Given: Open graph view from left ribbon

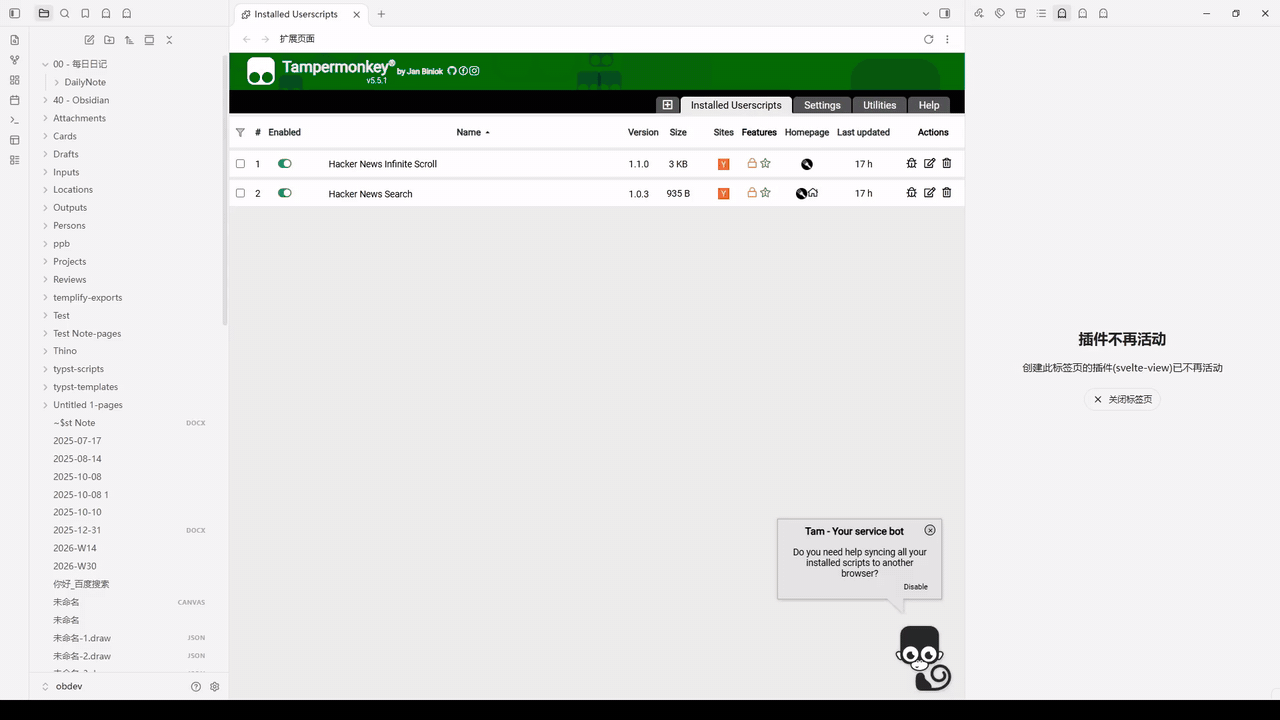Looking at the screenshot, I should [14, 60].
